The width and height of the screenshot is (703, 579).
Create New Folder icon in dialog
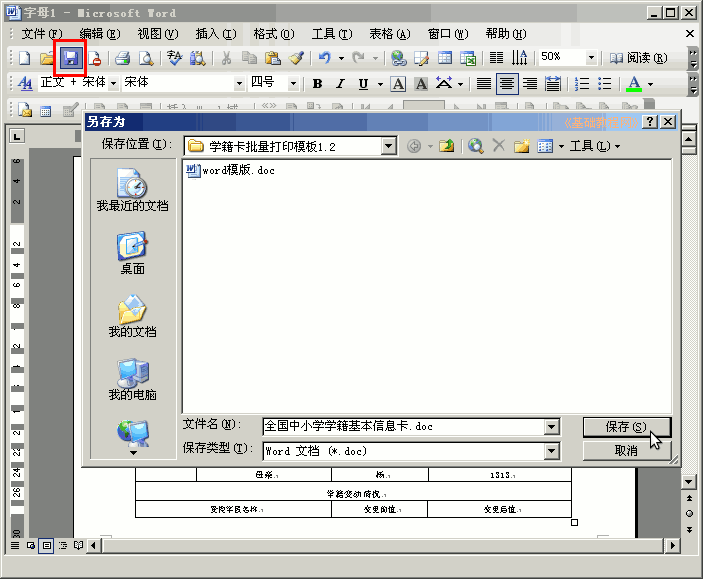point(521,146)
